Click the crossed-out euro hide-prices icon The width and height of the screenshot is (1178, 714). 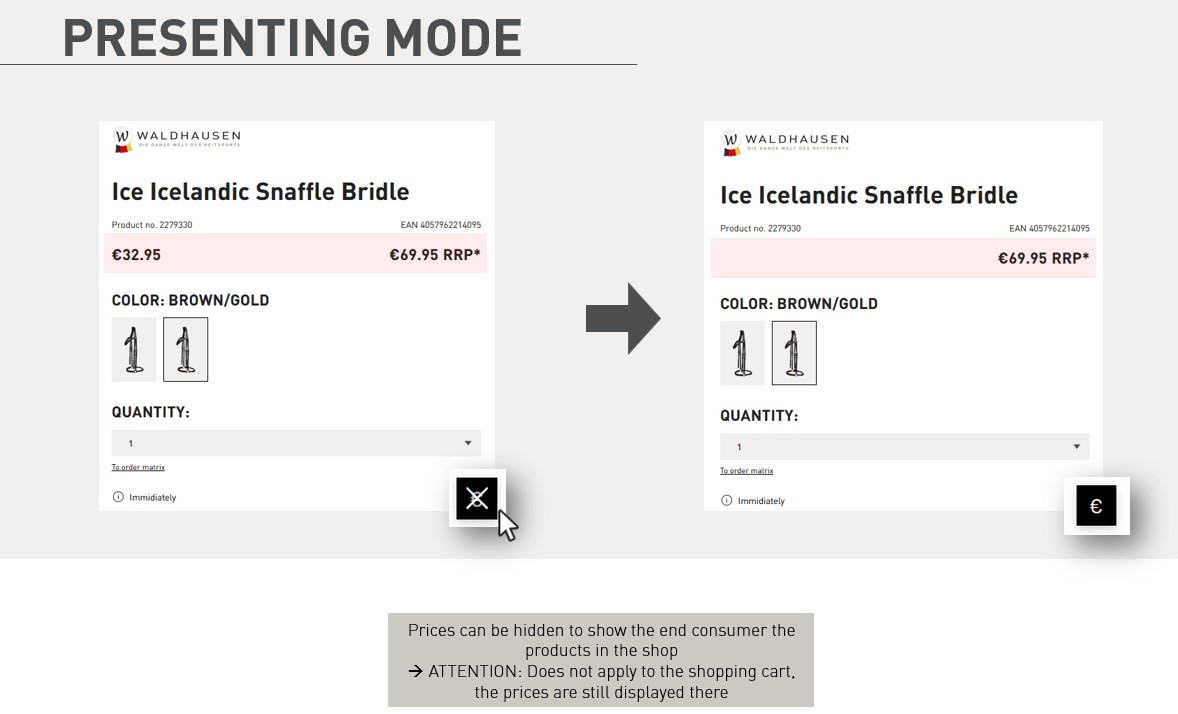coord(477,498)
